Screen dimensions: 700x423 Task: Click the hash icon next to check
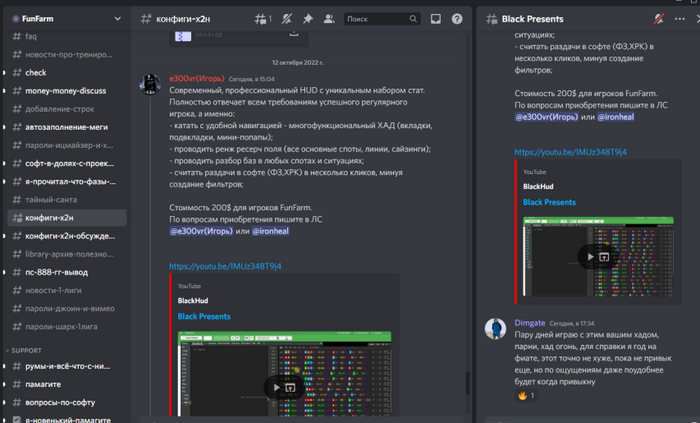(17, 72)
